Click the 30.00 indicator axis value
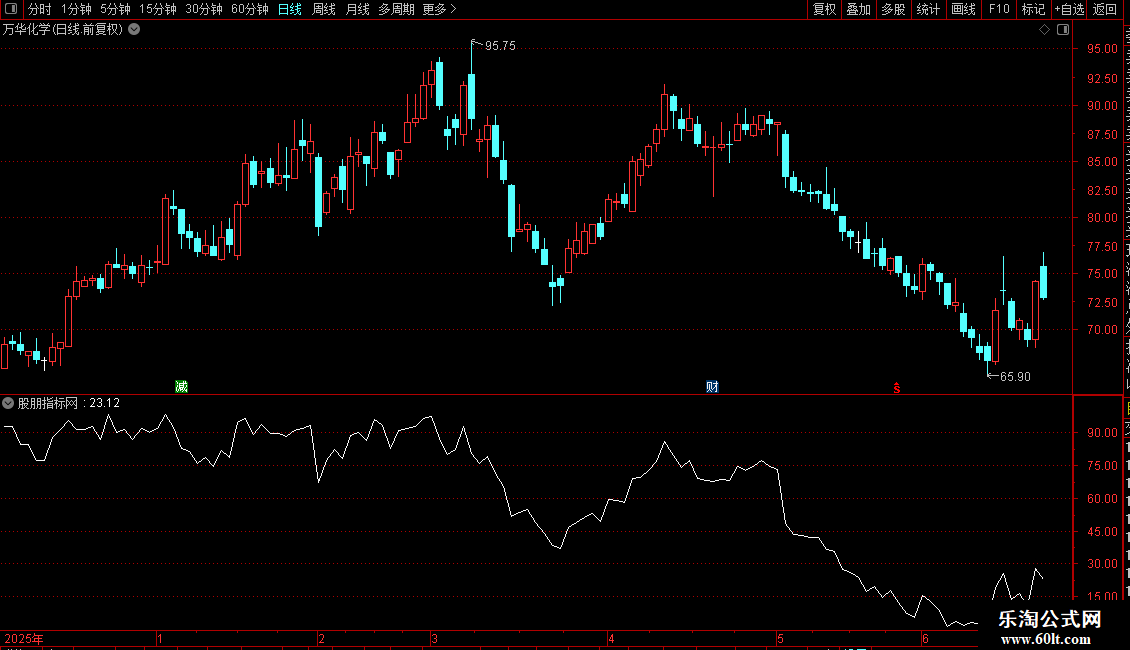Viewport: 1130px width, 650px height. click(1103, 564)
